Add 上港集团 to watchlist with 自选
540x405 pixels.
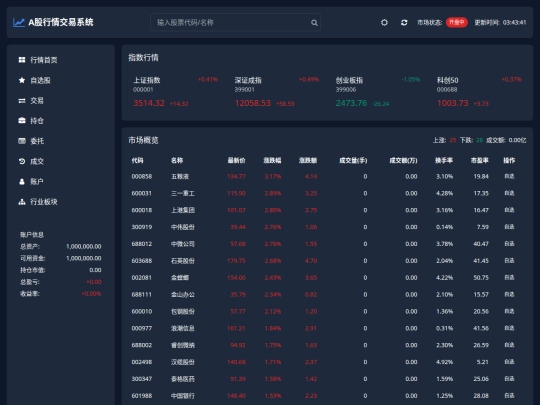[509, 210]
